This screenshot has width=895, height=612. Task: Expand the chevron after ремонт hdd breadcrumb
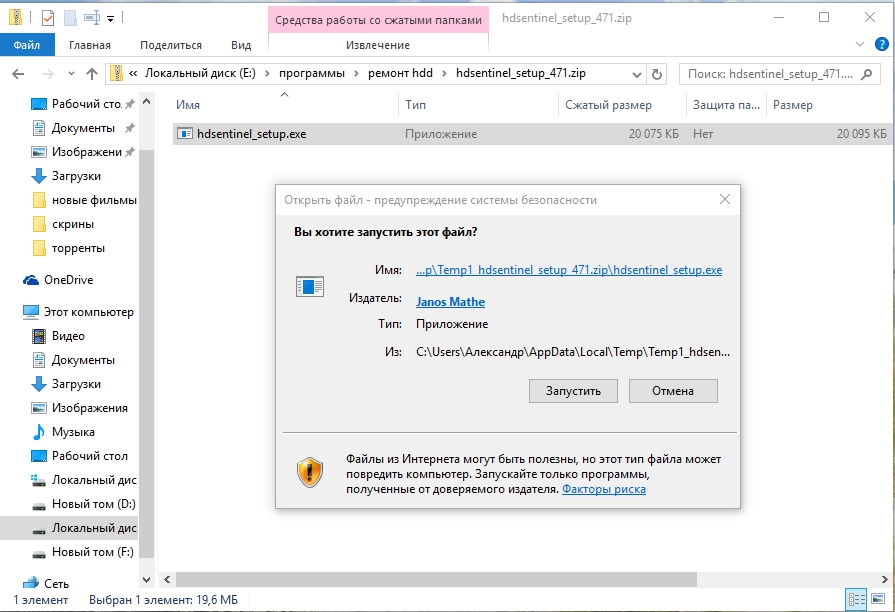pos(445,73)
